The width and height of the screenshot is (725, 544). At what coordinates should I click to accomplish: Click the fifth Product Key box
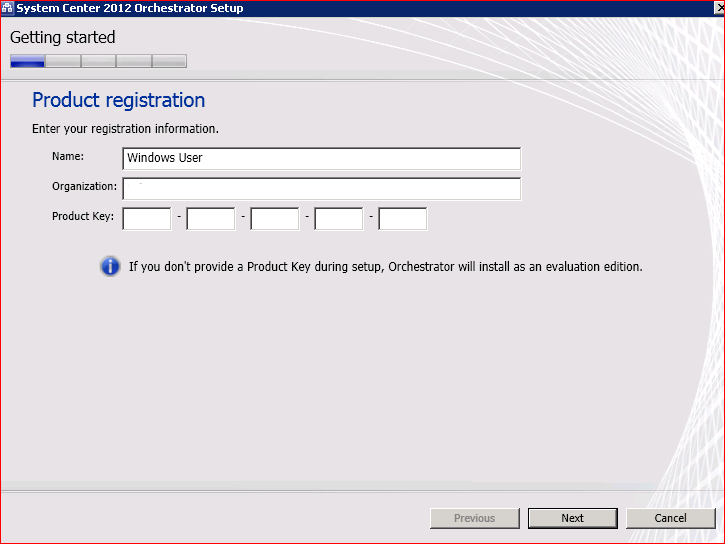402,219
